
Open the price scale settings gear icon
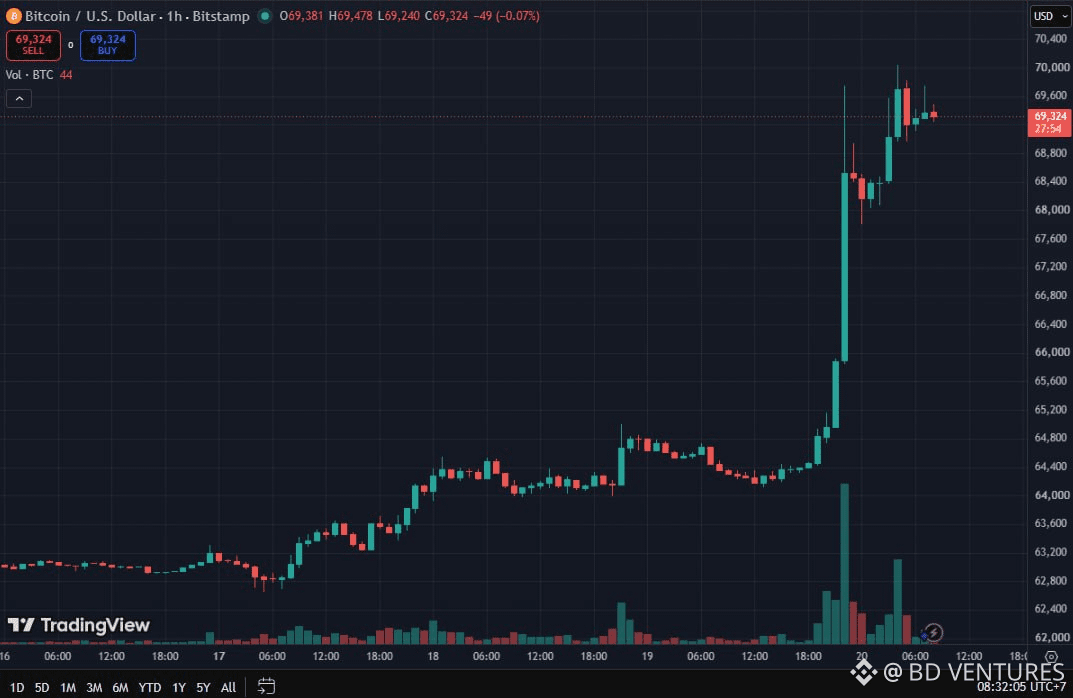point(1051,657)
